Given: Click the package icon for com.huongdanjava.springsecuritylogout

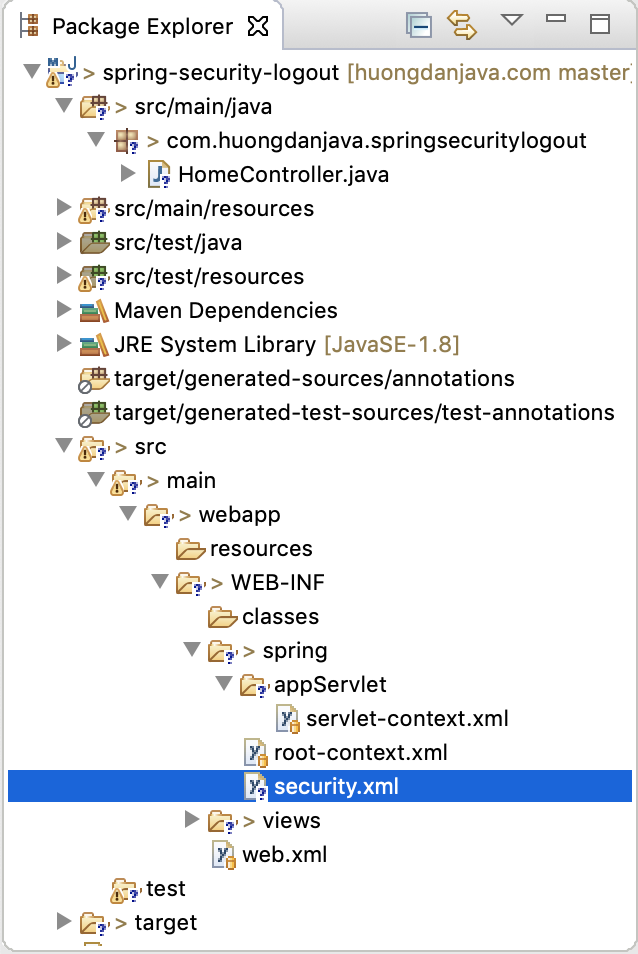Looking at the screenshot, I should coord(127,141).
